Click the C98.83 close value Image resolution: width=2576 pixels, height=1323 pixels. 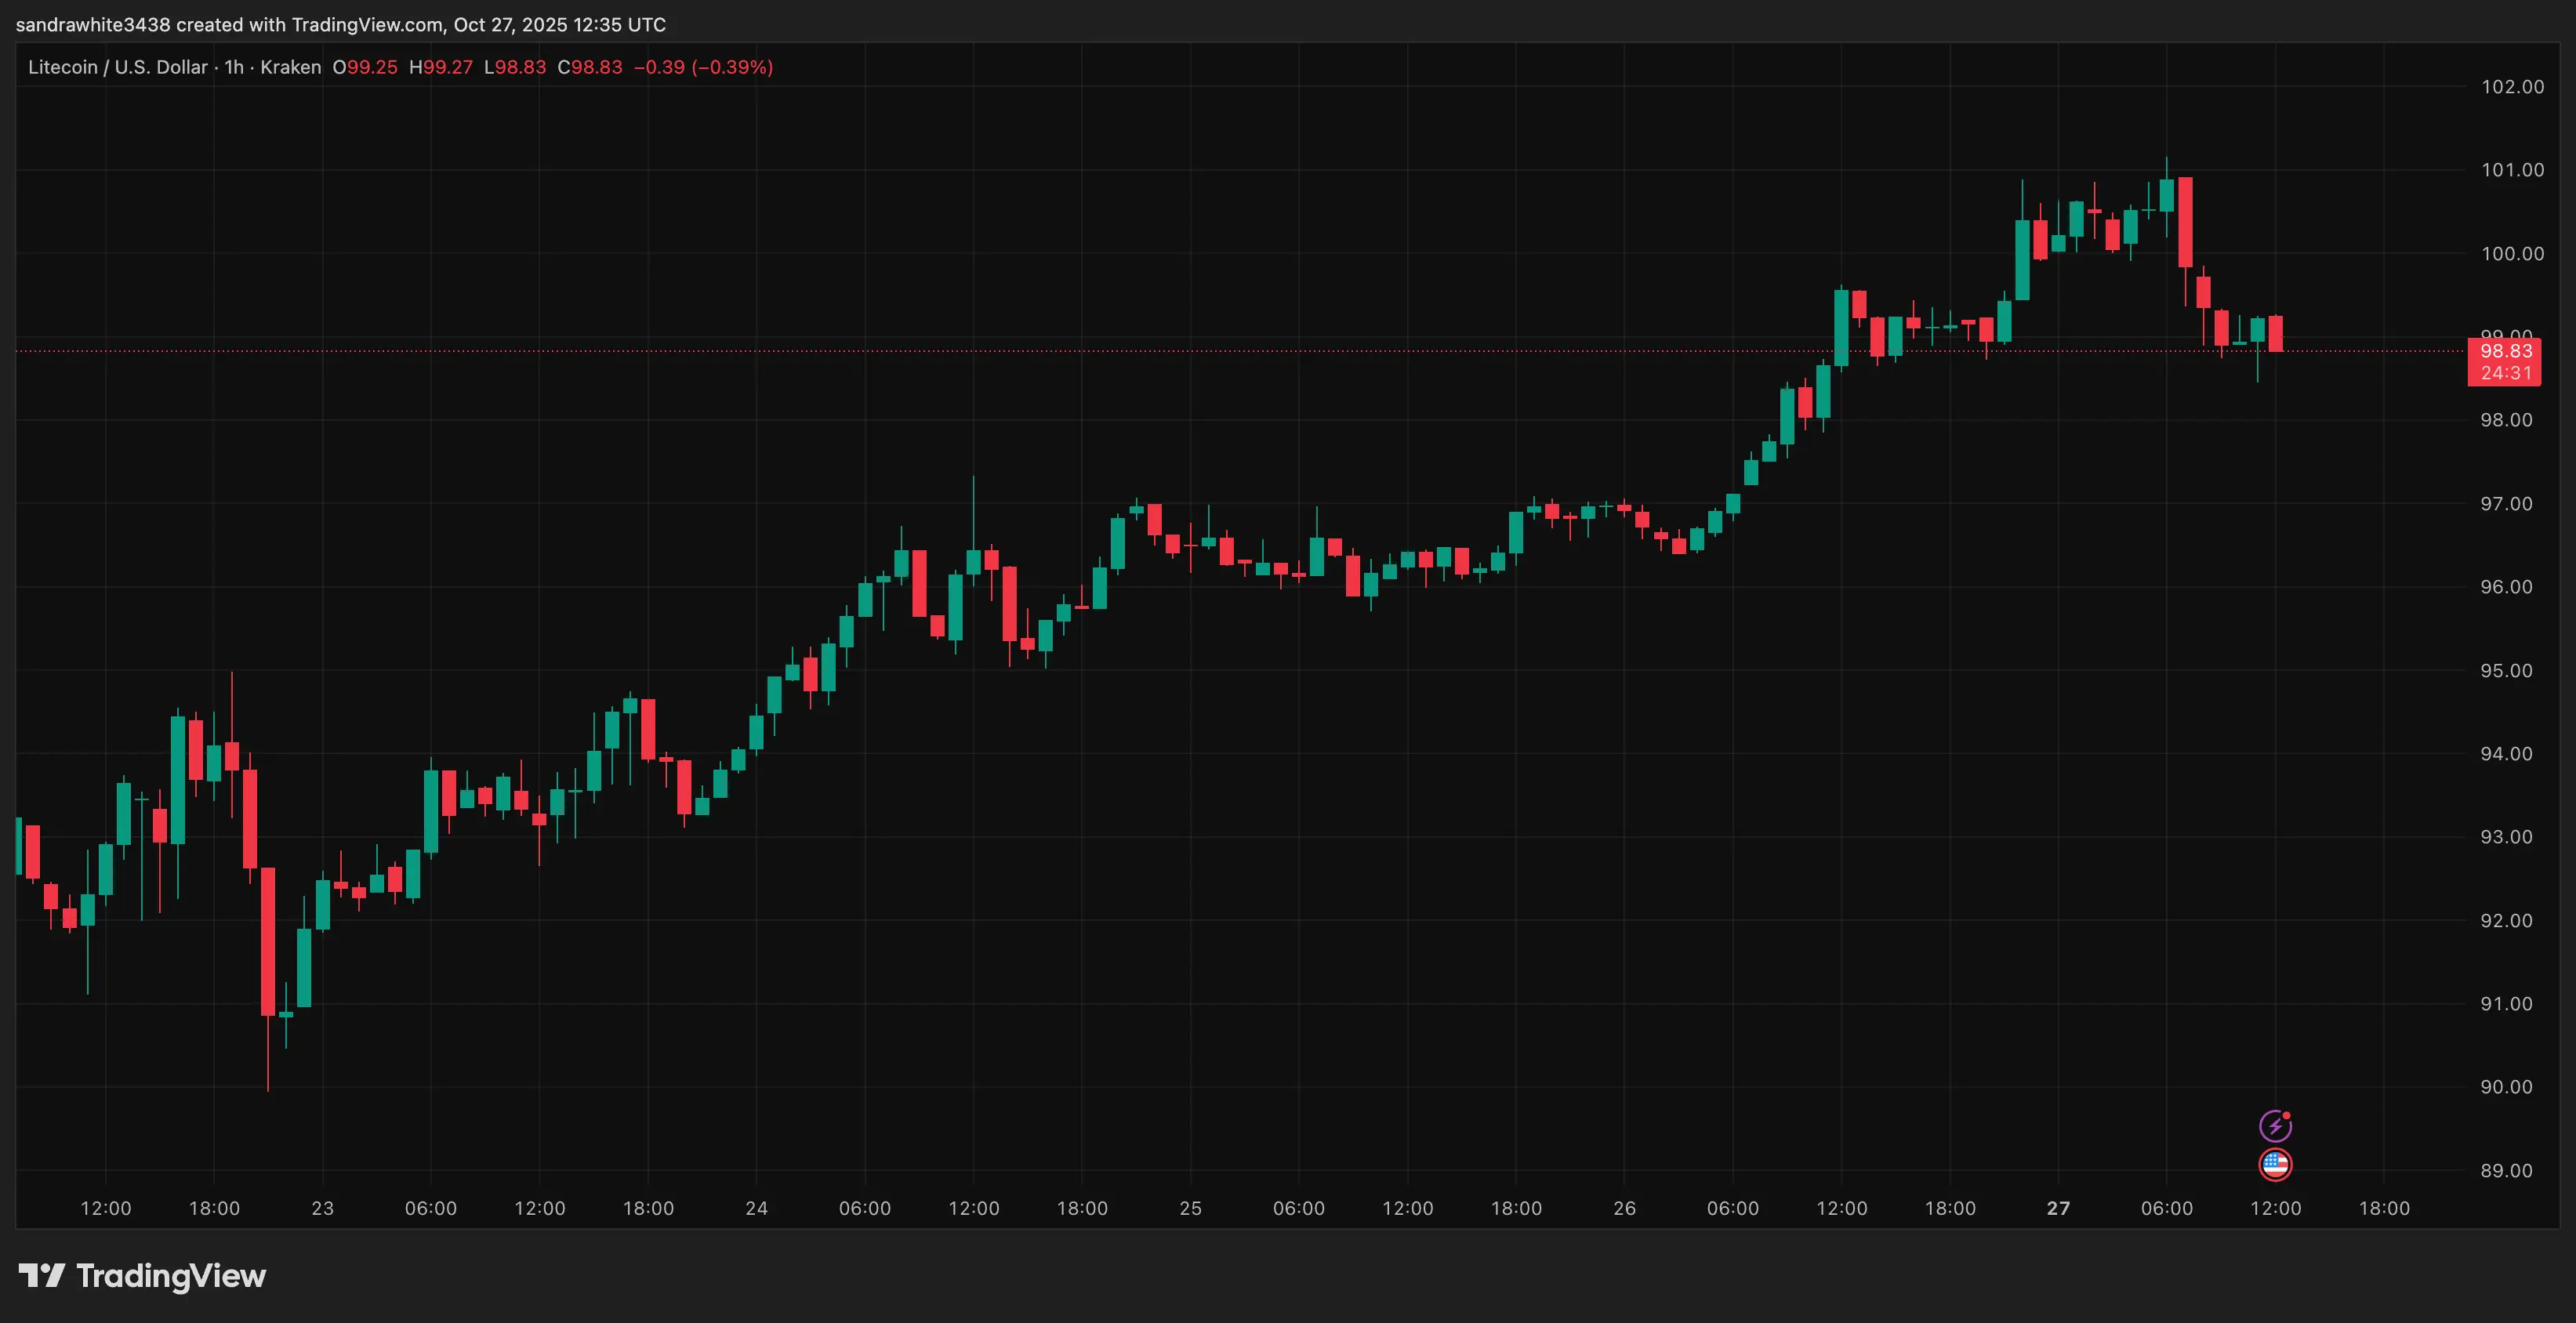click(590, 67)
